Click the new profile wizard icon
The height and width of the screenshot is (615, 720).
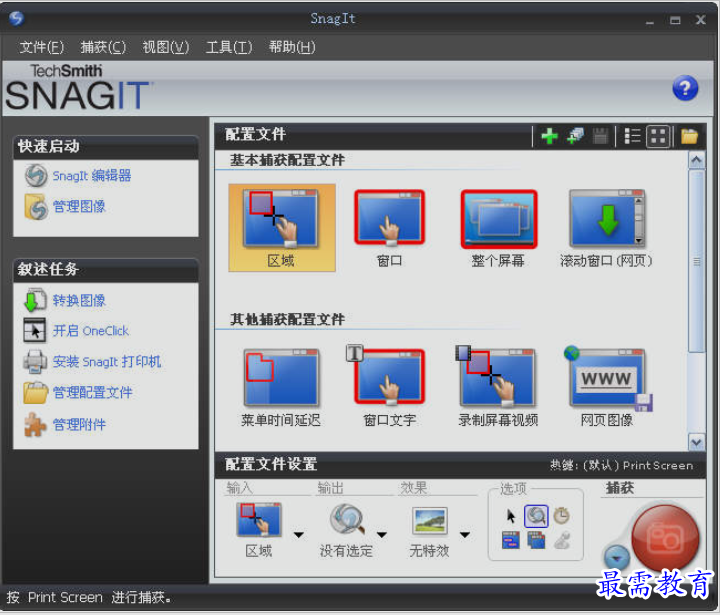[x=575, y=136]
